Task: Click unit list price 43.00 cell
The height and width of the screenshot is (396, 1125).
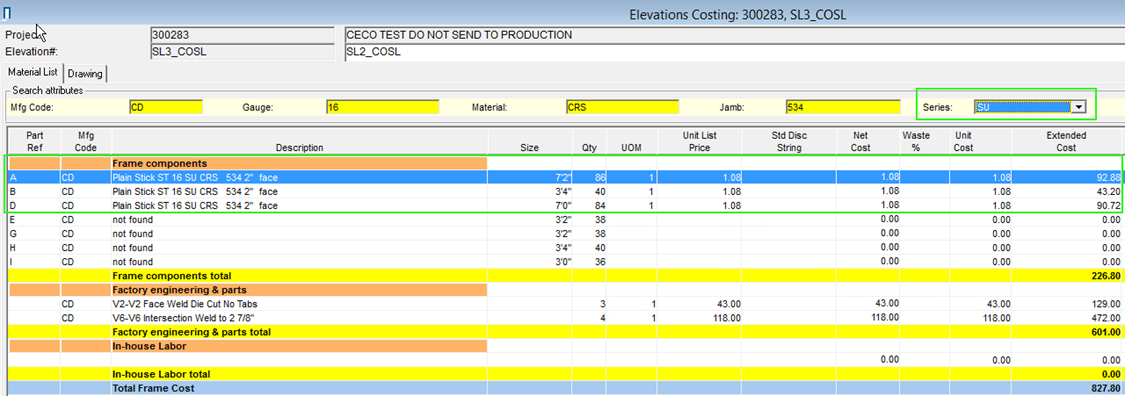Action: click(x=700, y=303)
